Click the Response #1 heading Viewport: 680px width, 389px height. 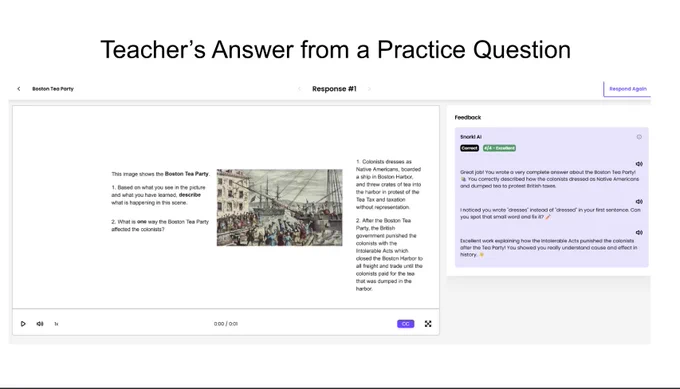click(x=334, y=89)
